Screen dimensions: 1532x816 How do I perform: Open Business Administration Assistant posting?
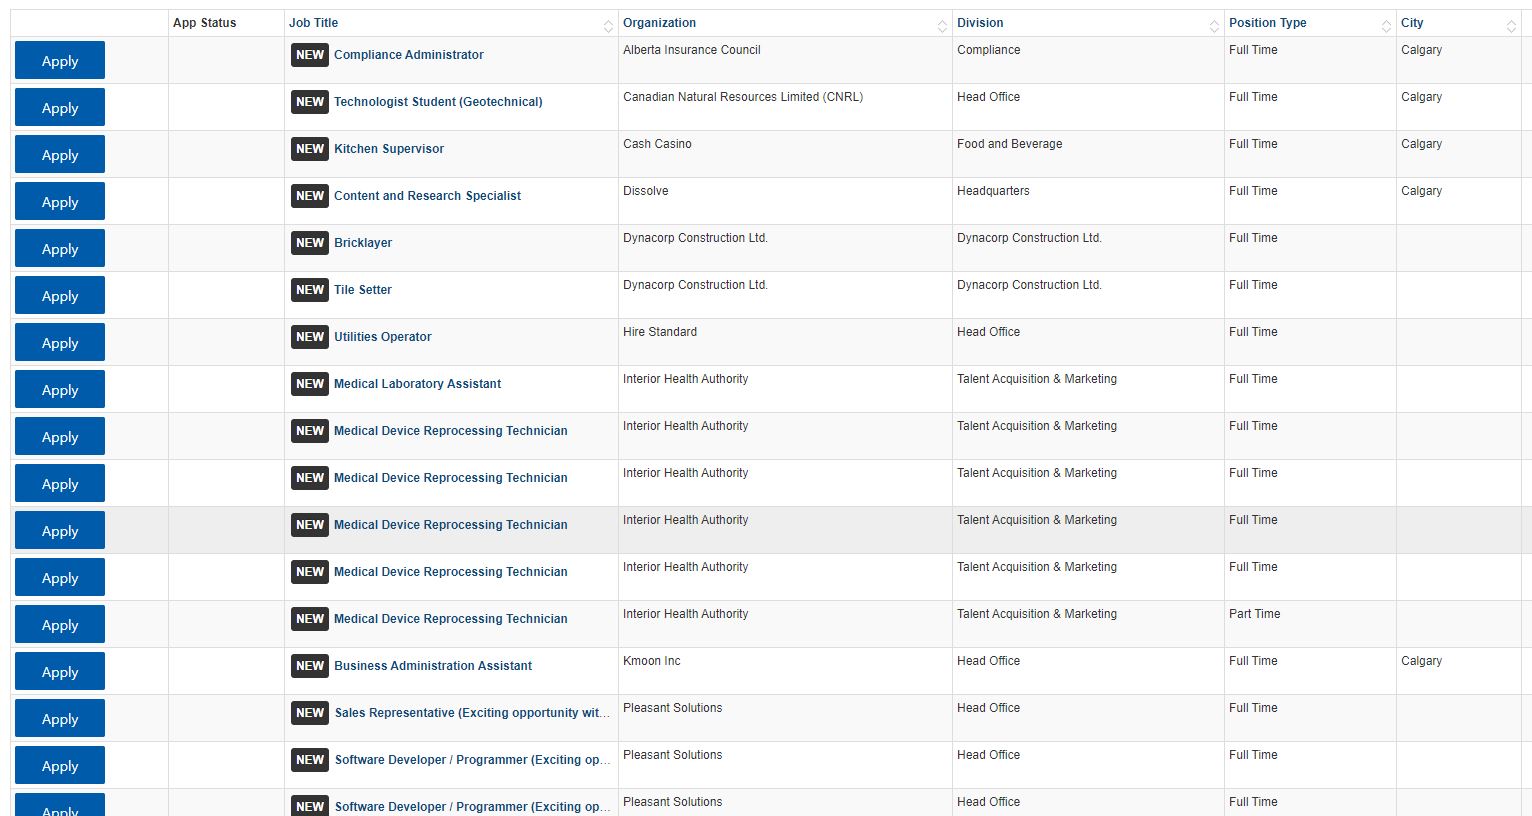433,666
